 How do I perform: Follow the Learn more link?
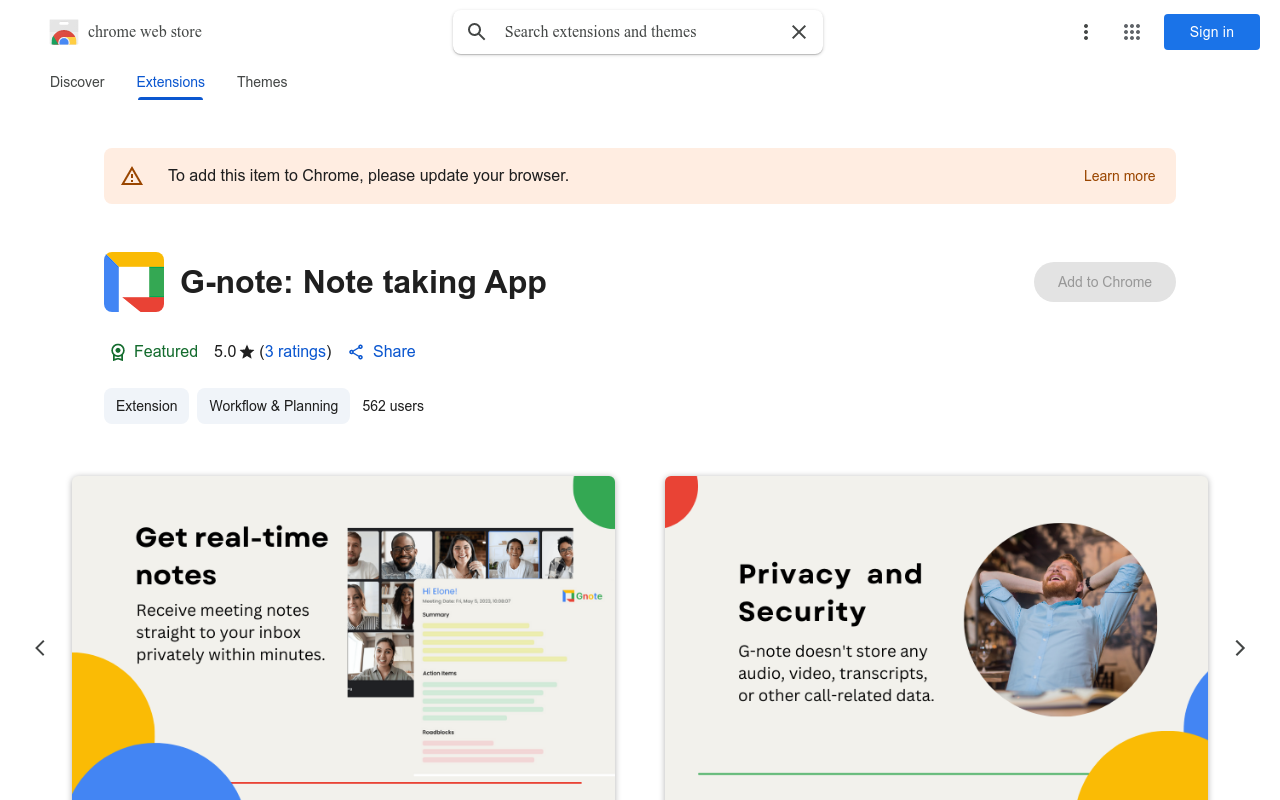point(1119,176)
